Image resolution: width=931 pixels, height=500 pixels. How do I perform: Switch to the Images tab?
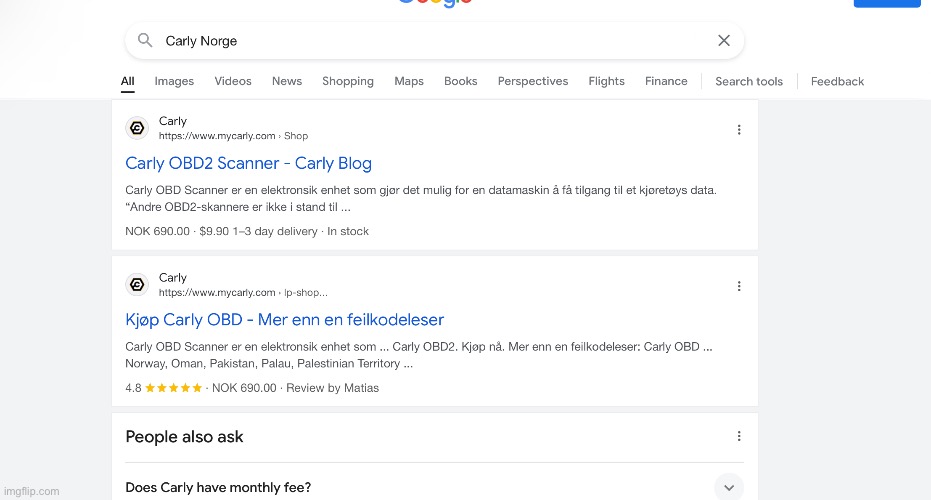[x=174, y=81]
